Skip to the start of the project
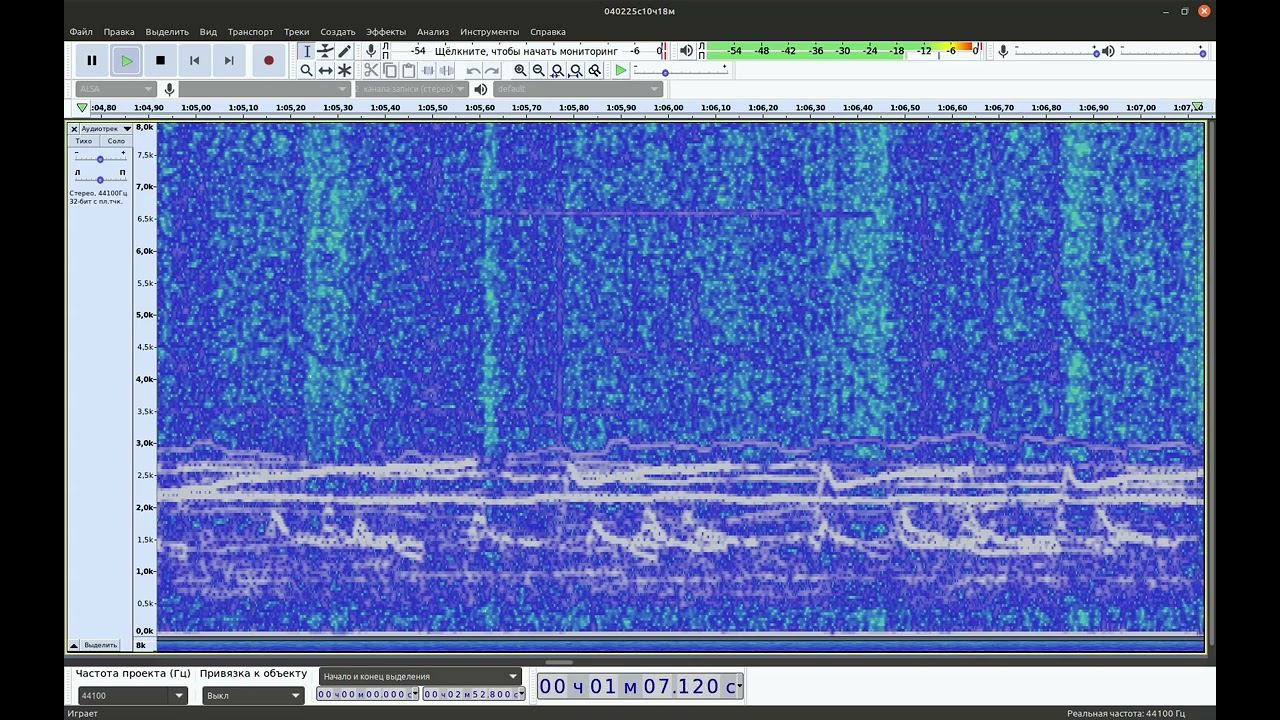This screenshot has width=1280, height=720. 194,60
